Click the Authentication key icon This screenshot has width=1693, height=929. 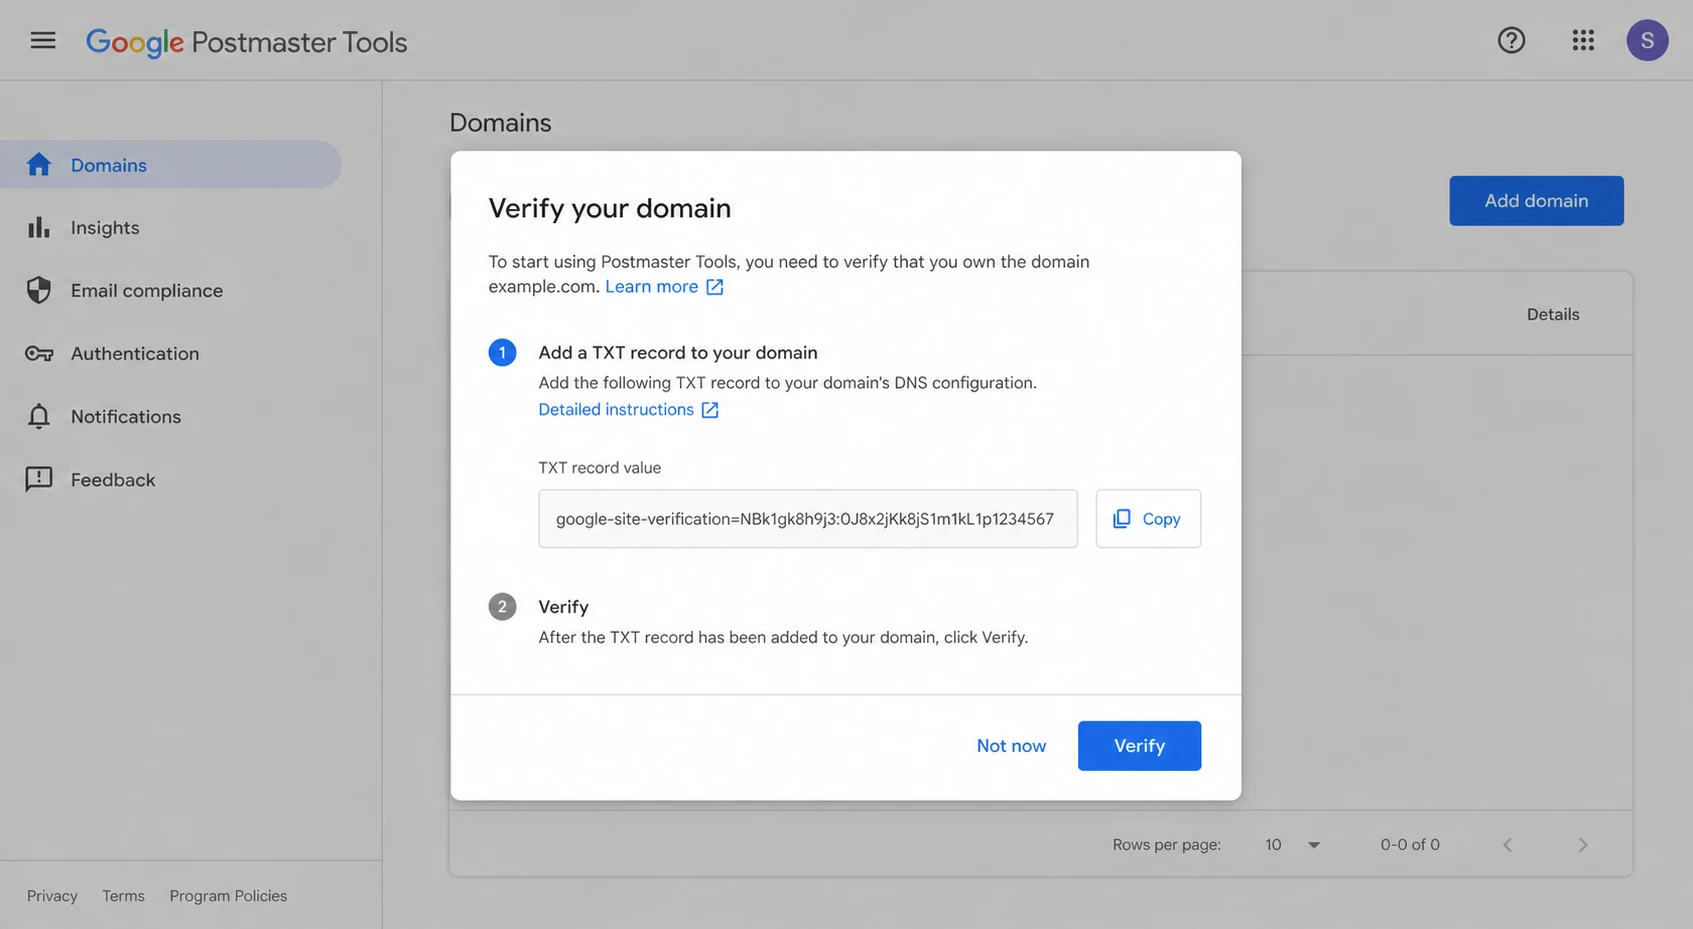[x=39, y=354]
